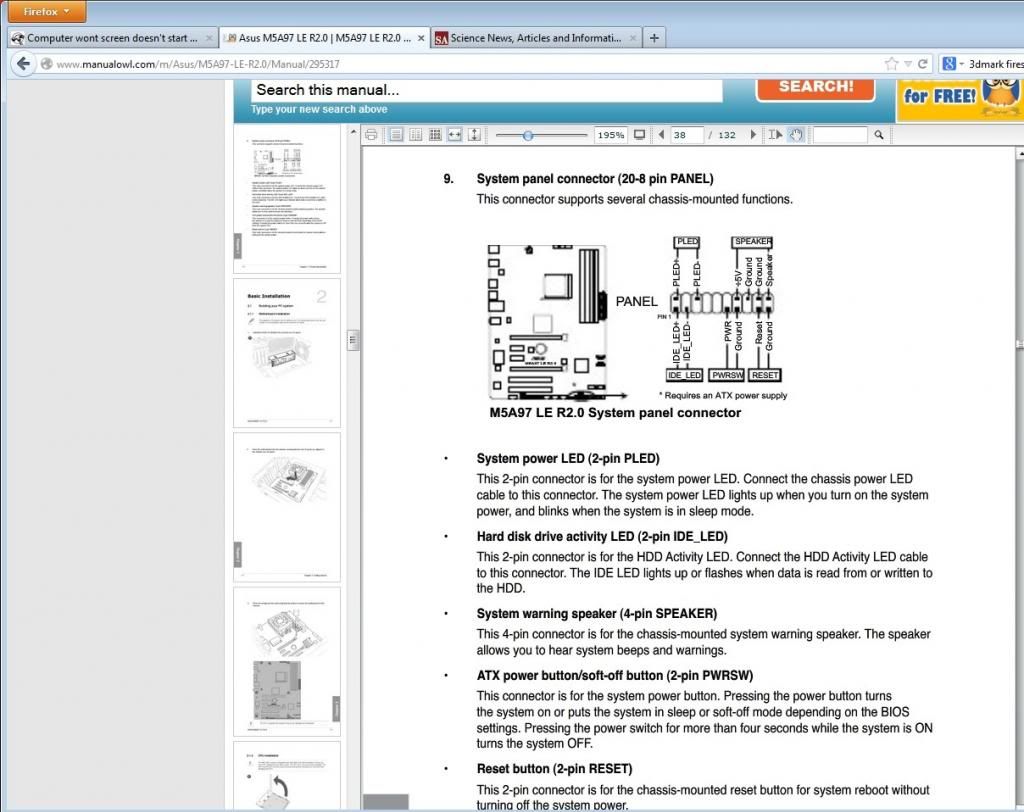Click 'Hard disk drive activity LED (2-pin IDE_LED)' heading
Viewport: 1024px width, 812px height.
point(601,536)
